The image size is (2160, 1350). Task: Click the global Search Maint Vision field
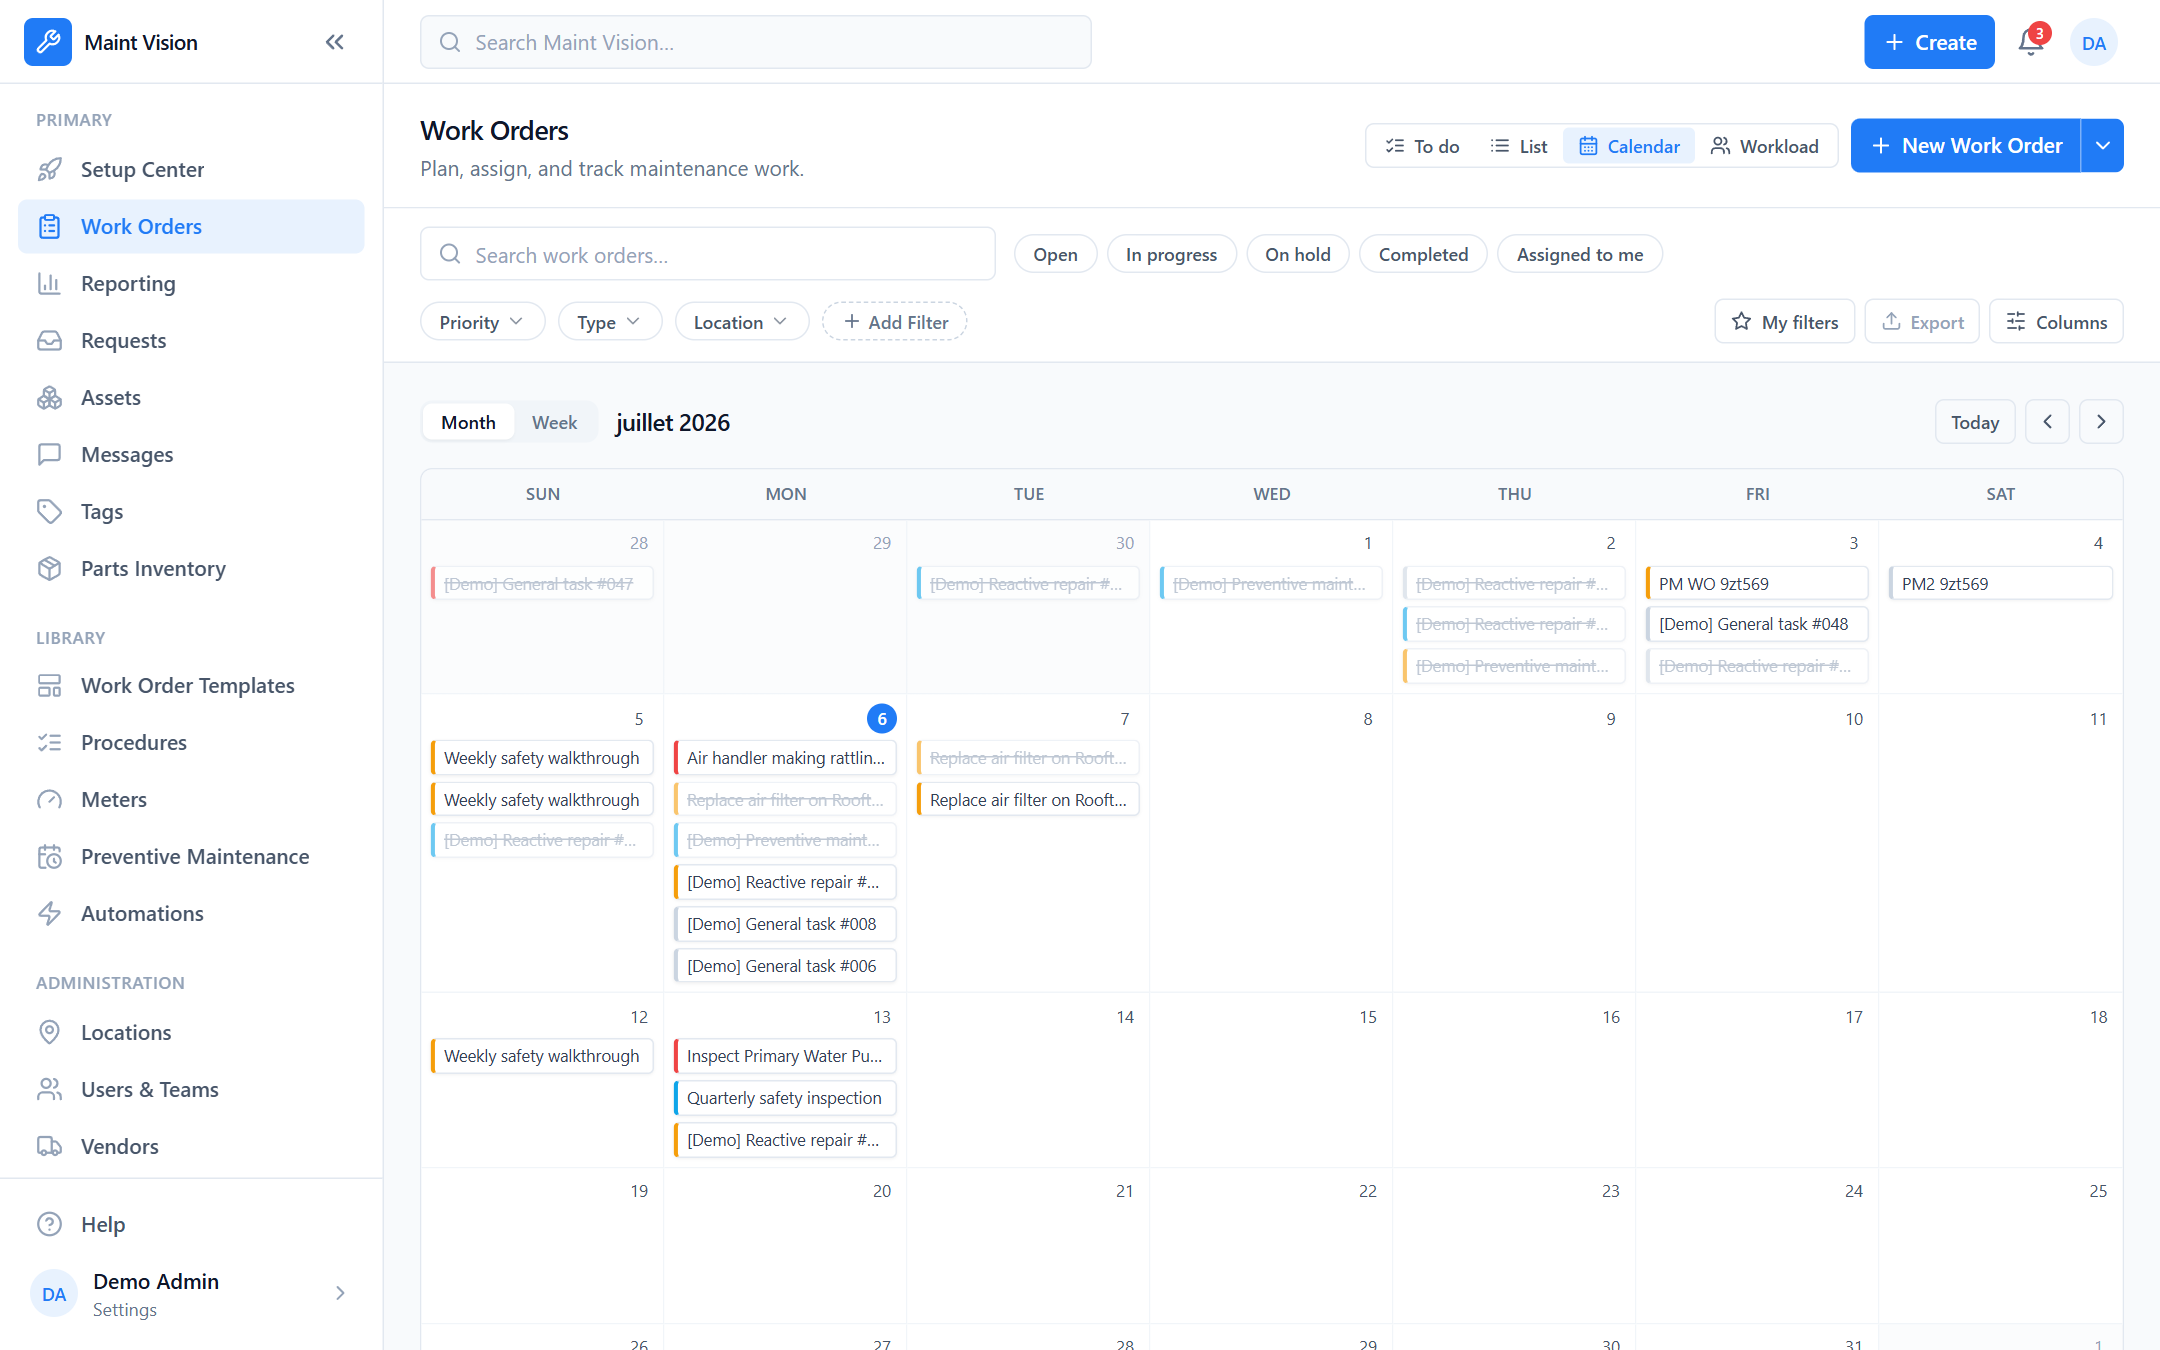point(756,42)
